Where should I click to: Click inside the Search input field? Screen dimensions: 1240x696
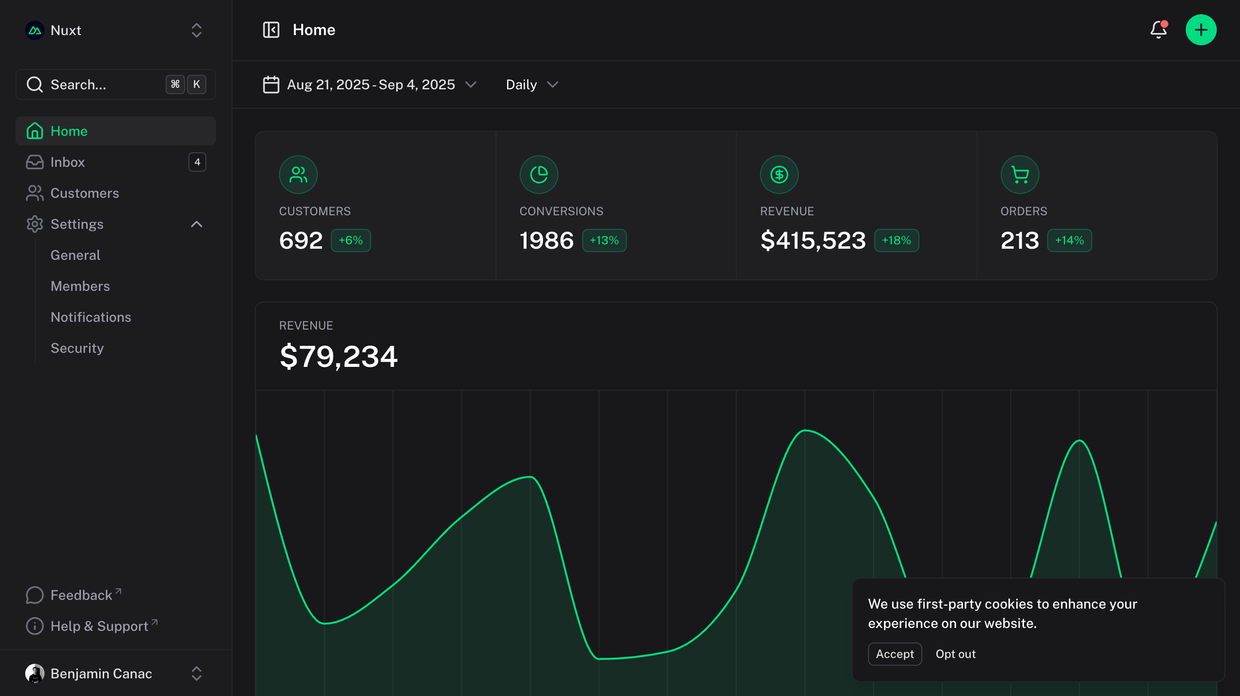(x=110, y=84)
